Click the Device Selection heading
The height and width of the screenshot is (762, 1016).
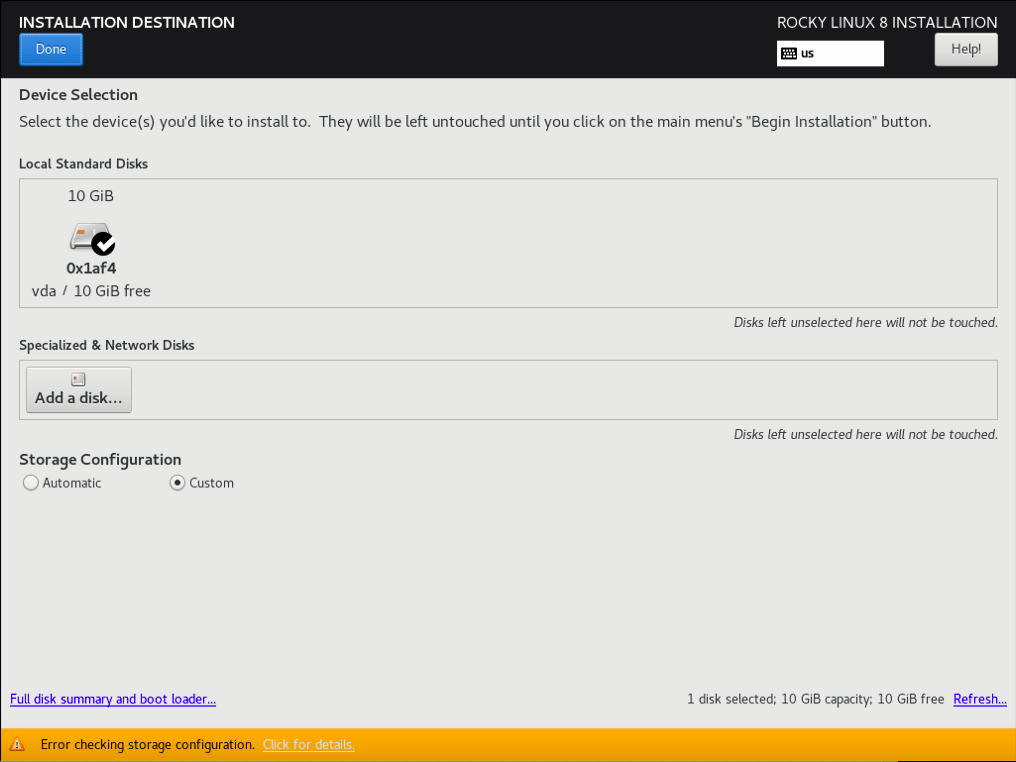[x=78, y=95]
